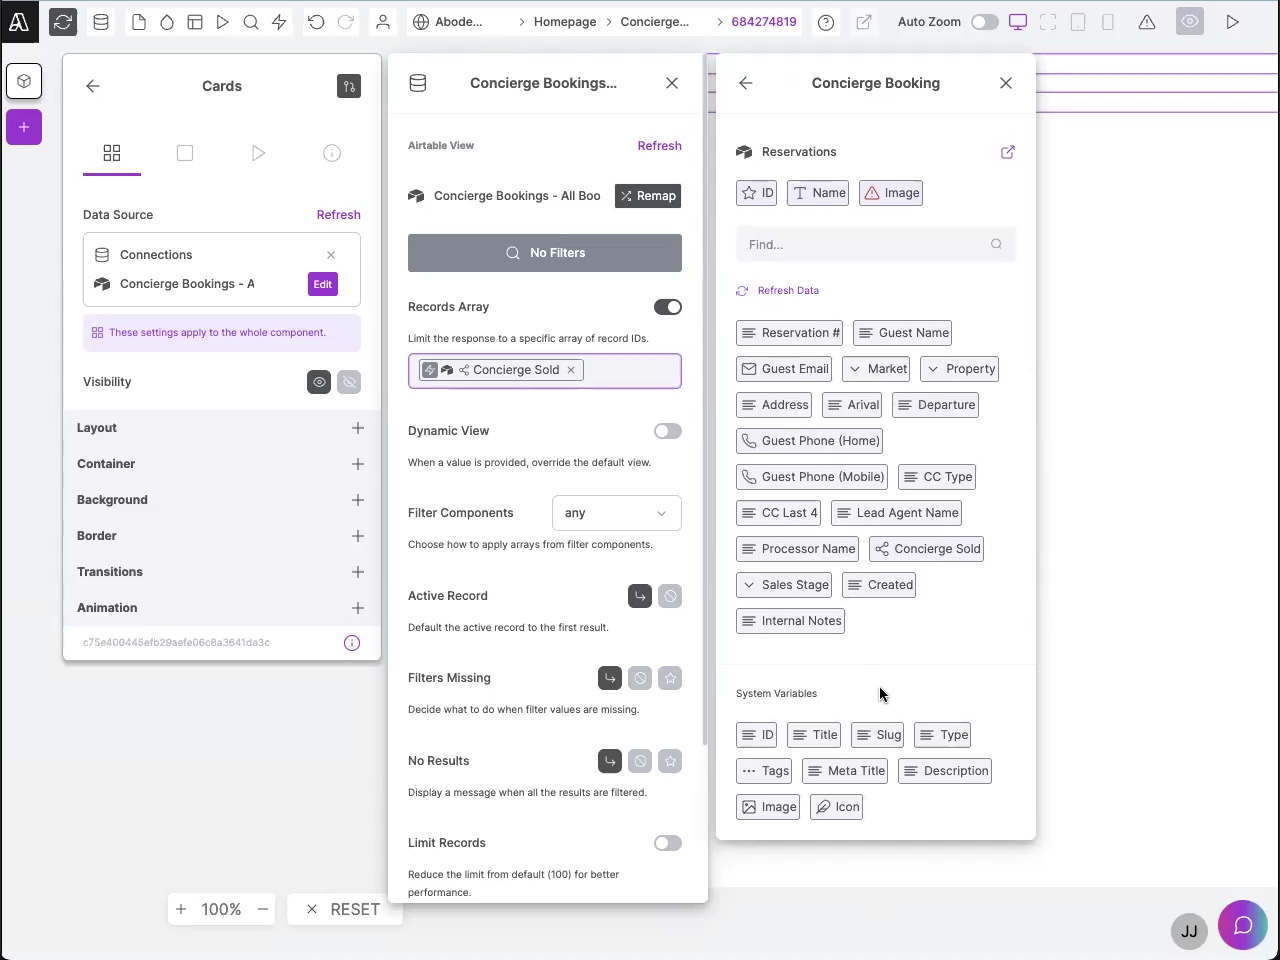Remove the Concierge Sold tag from array
Viewport: 1280px width, 960px height.
coord(571,370)
